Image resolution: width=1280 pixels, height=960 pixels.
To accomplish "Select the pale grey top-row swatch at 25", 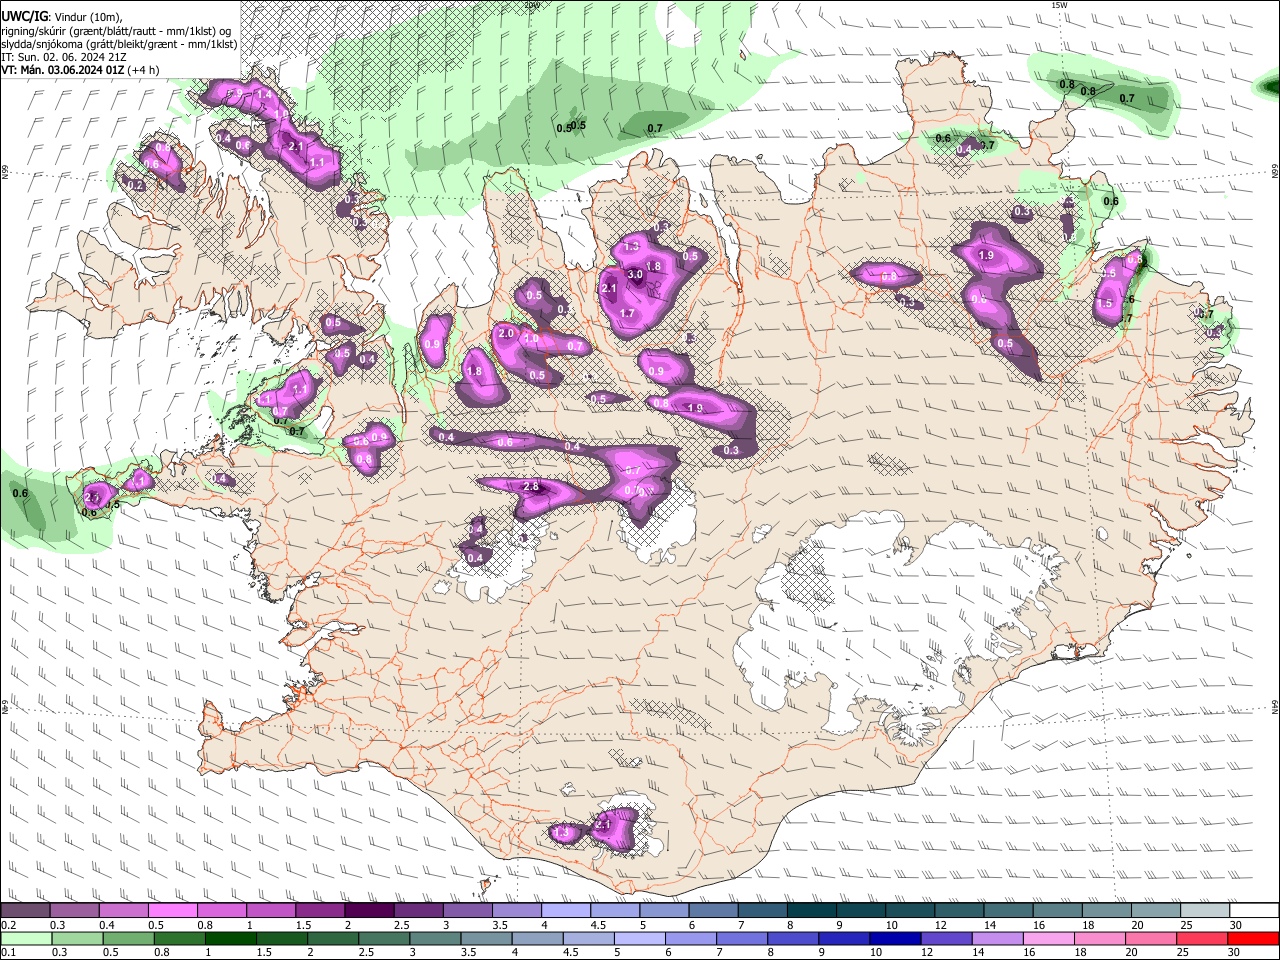I will click(1205, 911).
